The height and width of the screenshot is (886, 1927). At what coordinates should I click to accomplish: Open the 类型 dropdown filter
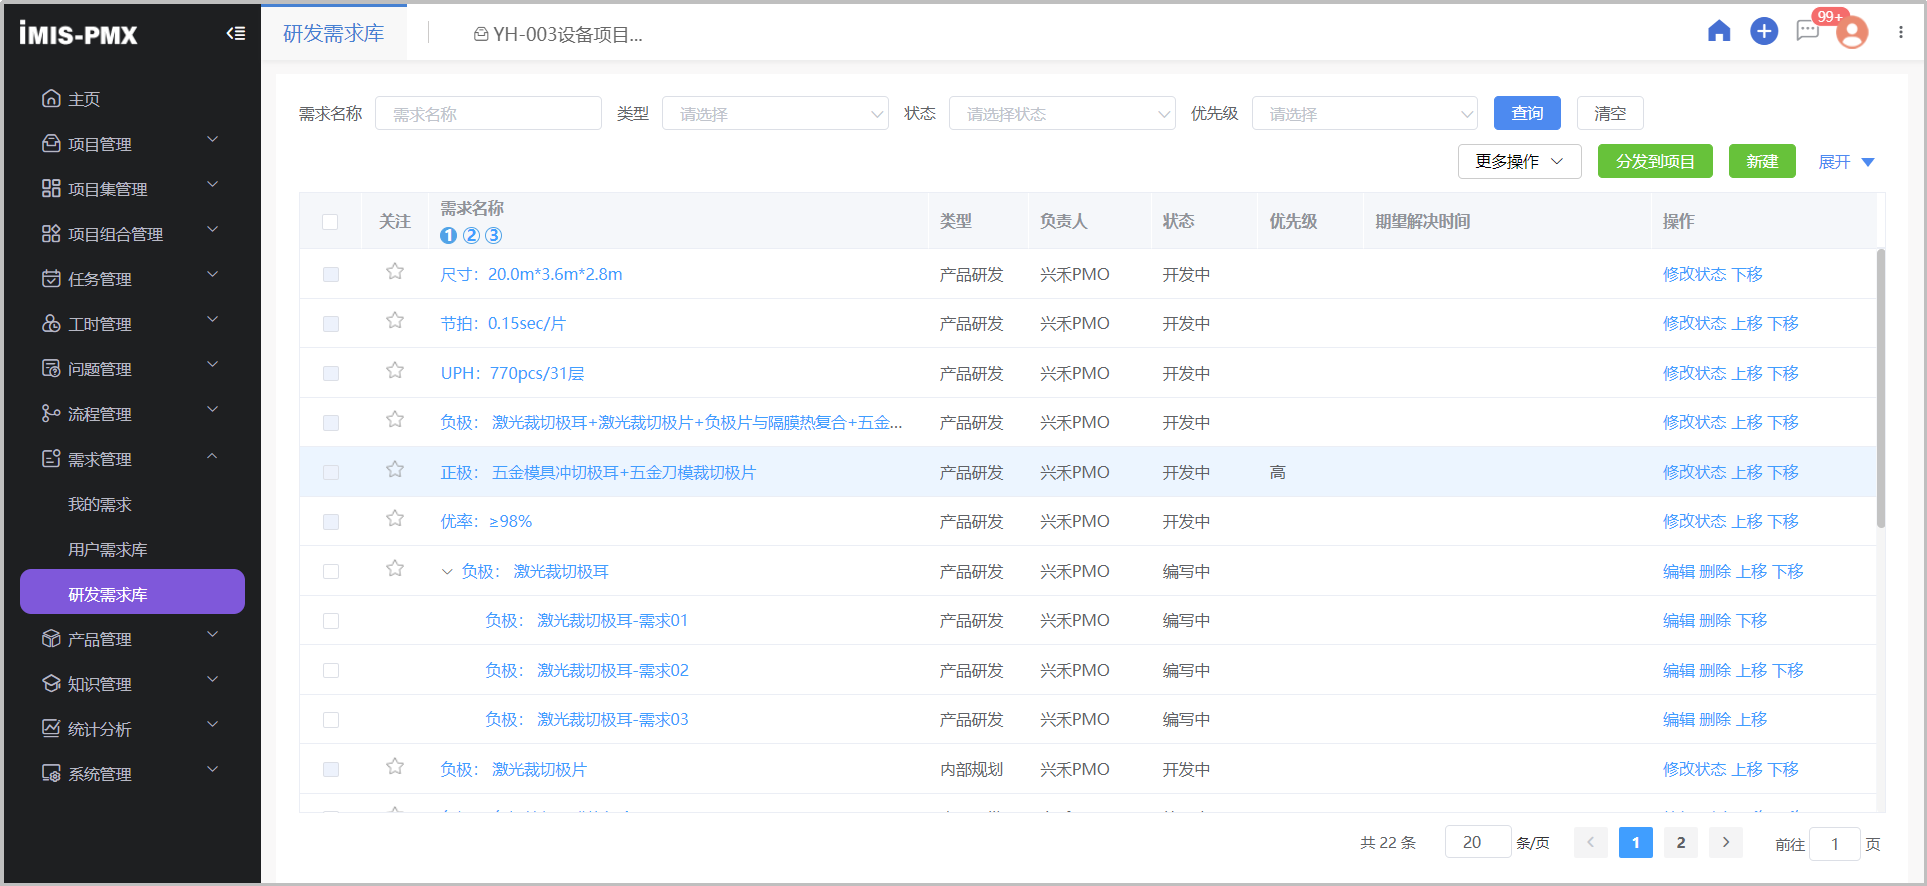[775, 114]
